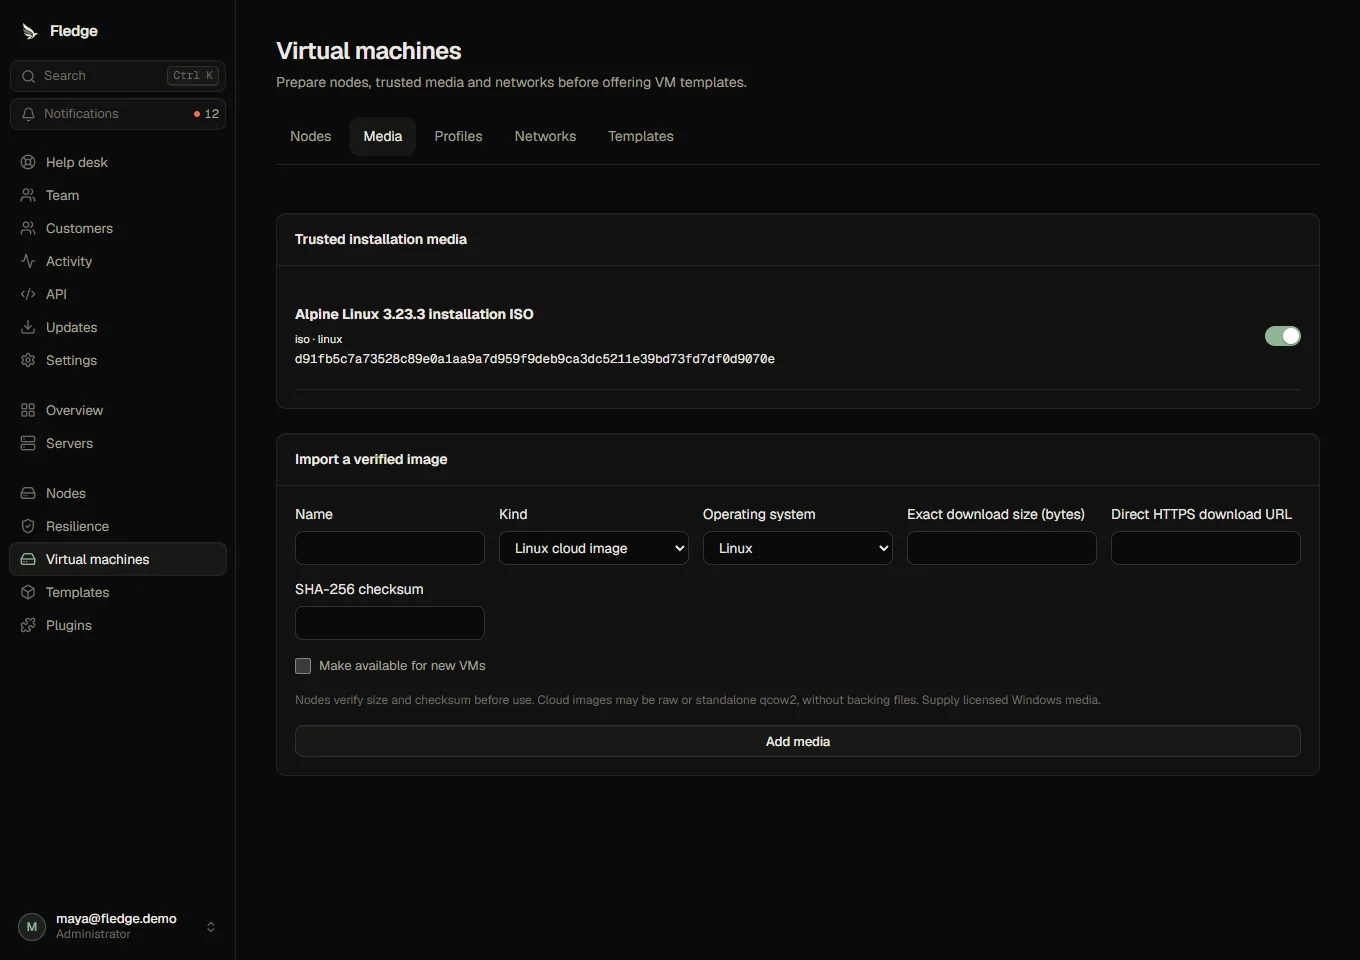Click the sidebar Templates cube icon
Screen dimensions: 1360x960
coord(28,592)
